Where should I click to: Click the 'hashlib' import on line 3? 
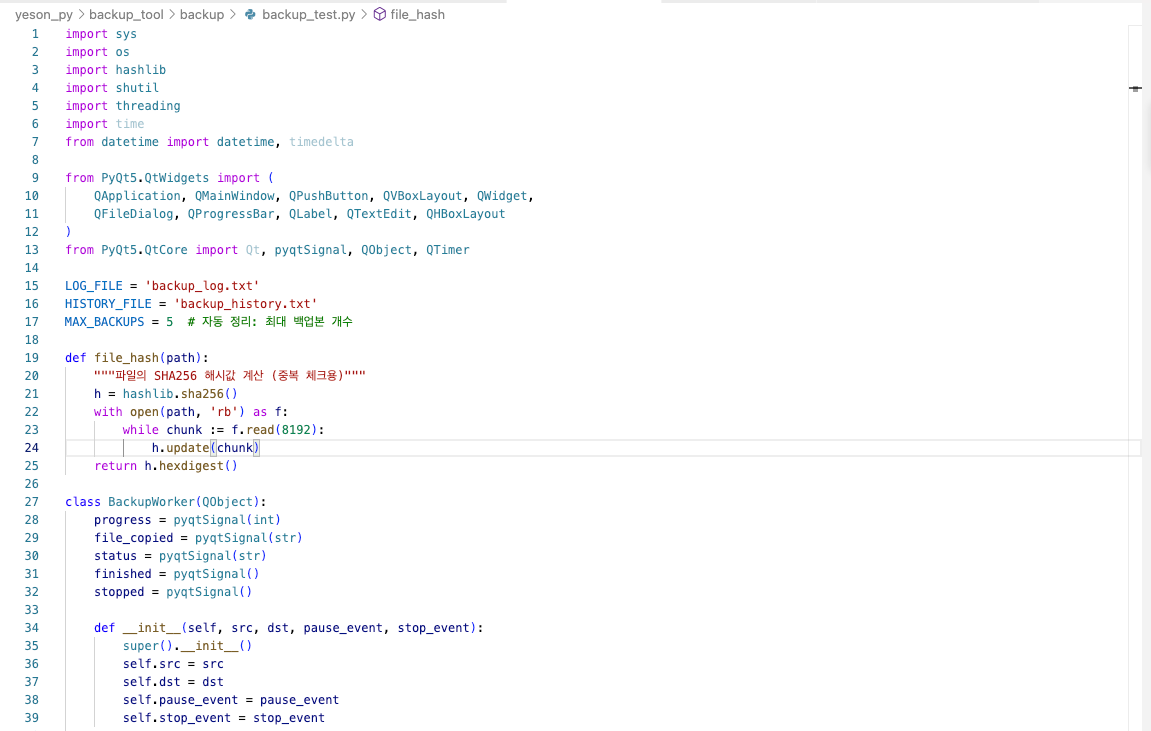click(140, 70)
